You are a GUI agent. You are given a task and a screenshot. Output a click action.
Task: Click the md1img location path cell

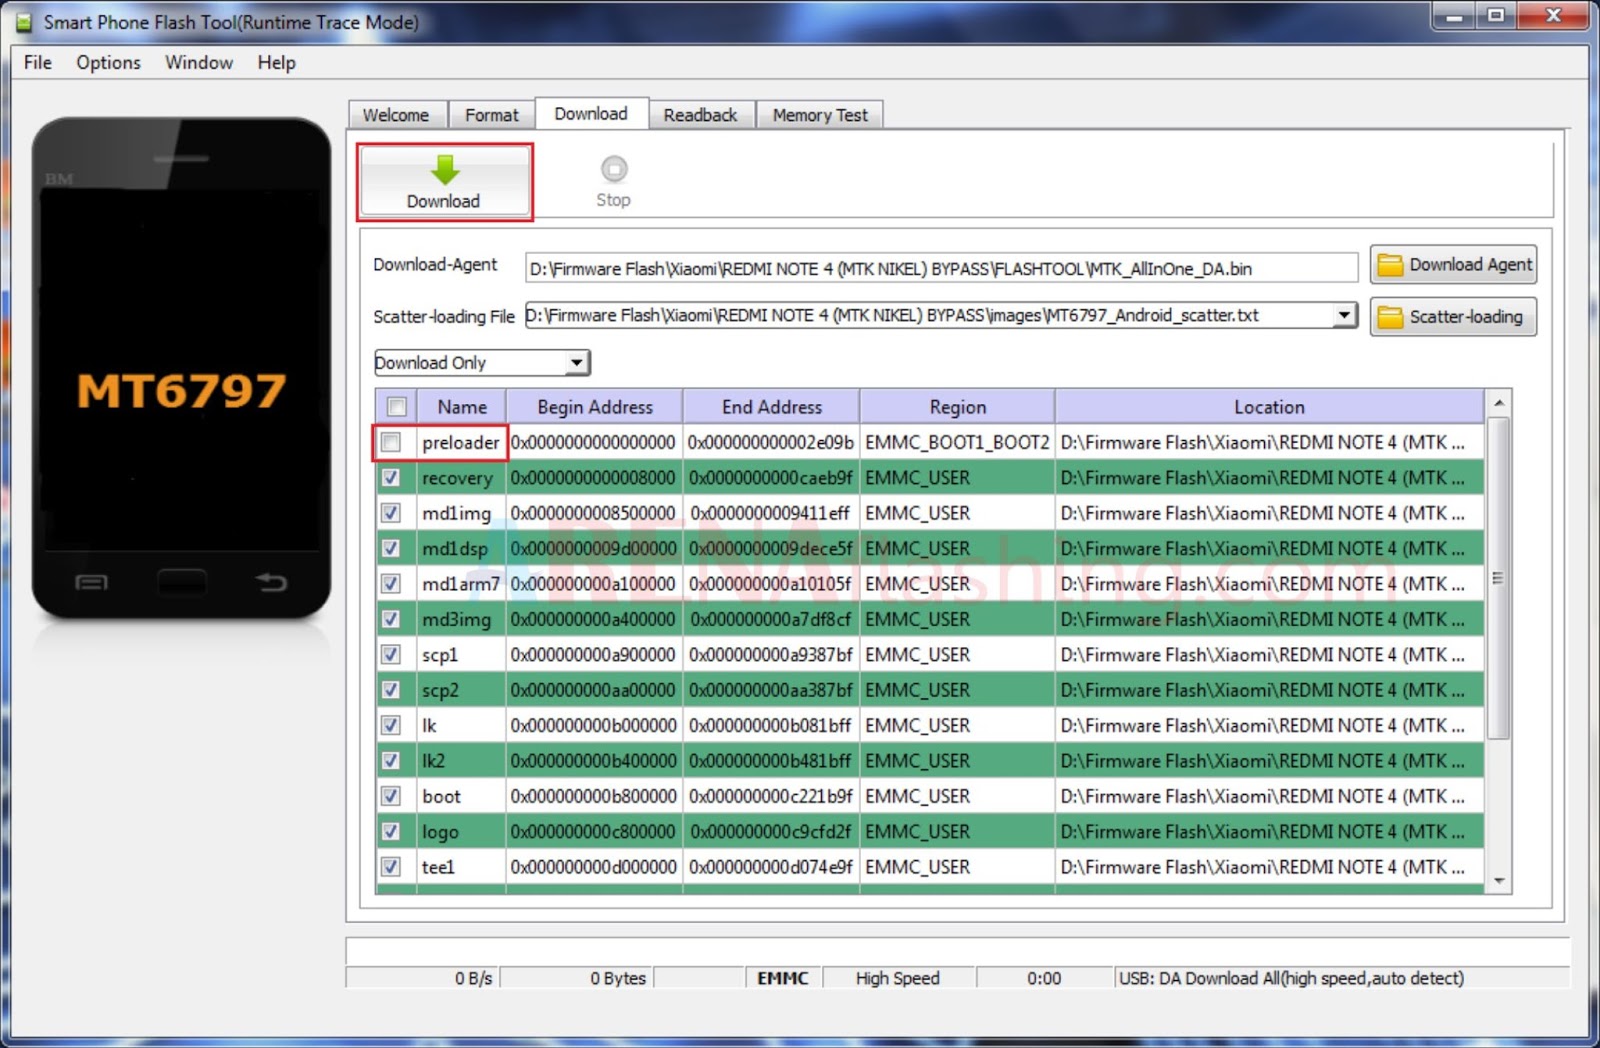pos(1269,513)
